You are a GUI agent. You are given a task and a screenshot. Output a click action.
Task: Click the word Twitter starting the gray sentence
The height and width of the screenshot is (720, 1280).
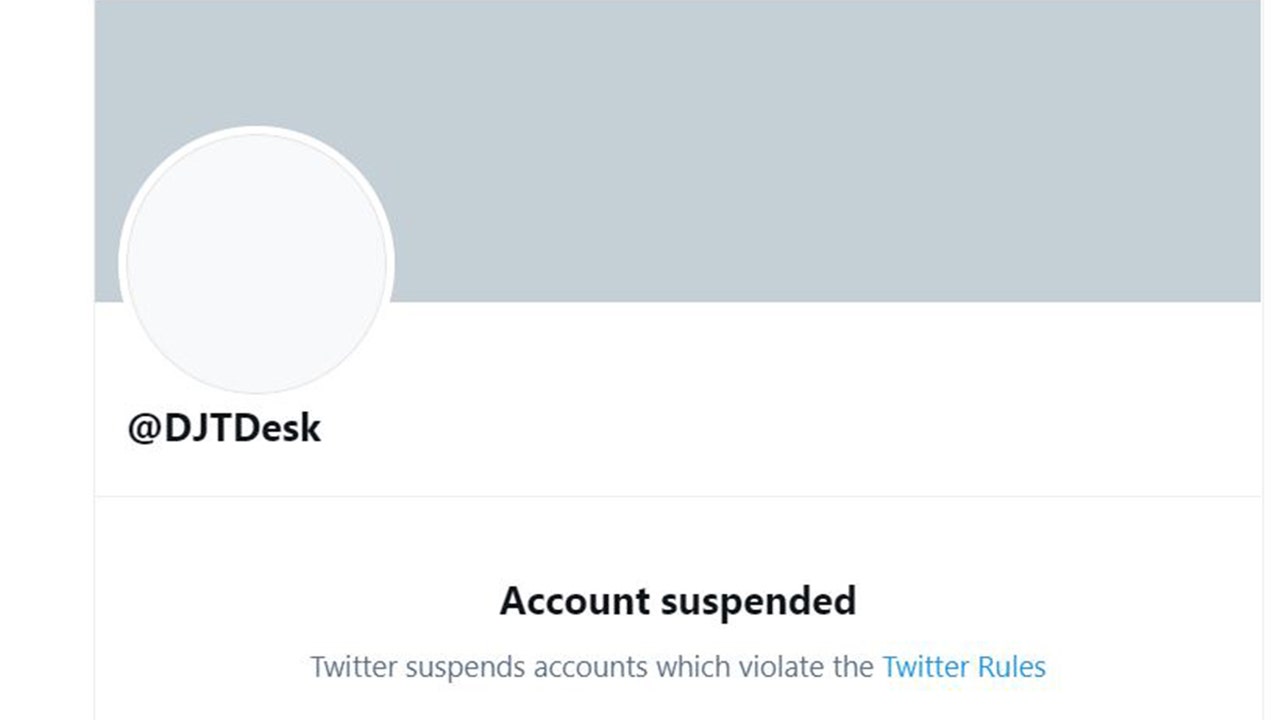(x=350, y=667)
